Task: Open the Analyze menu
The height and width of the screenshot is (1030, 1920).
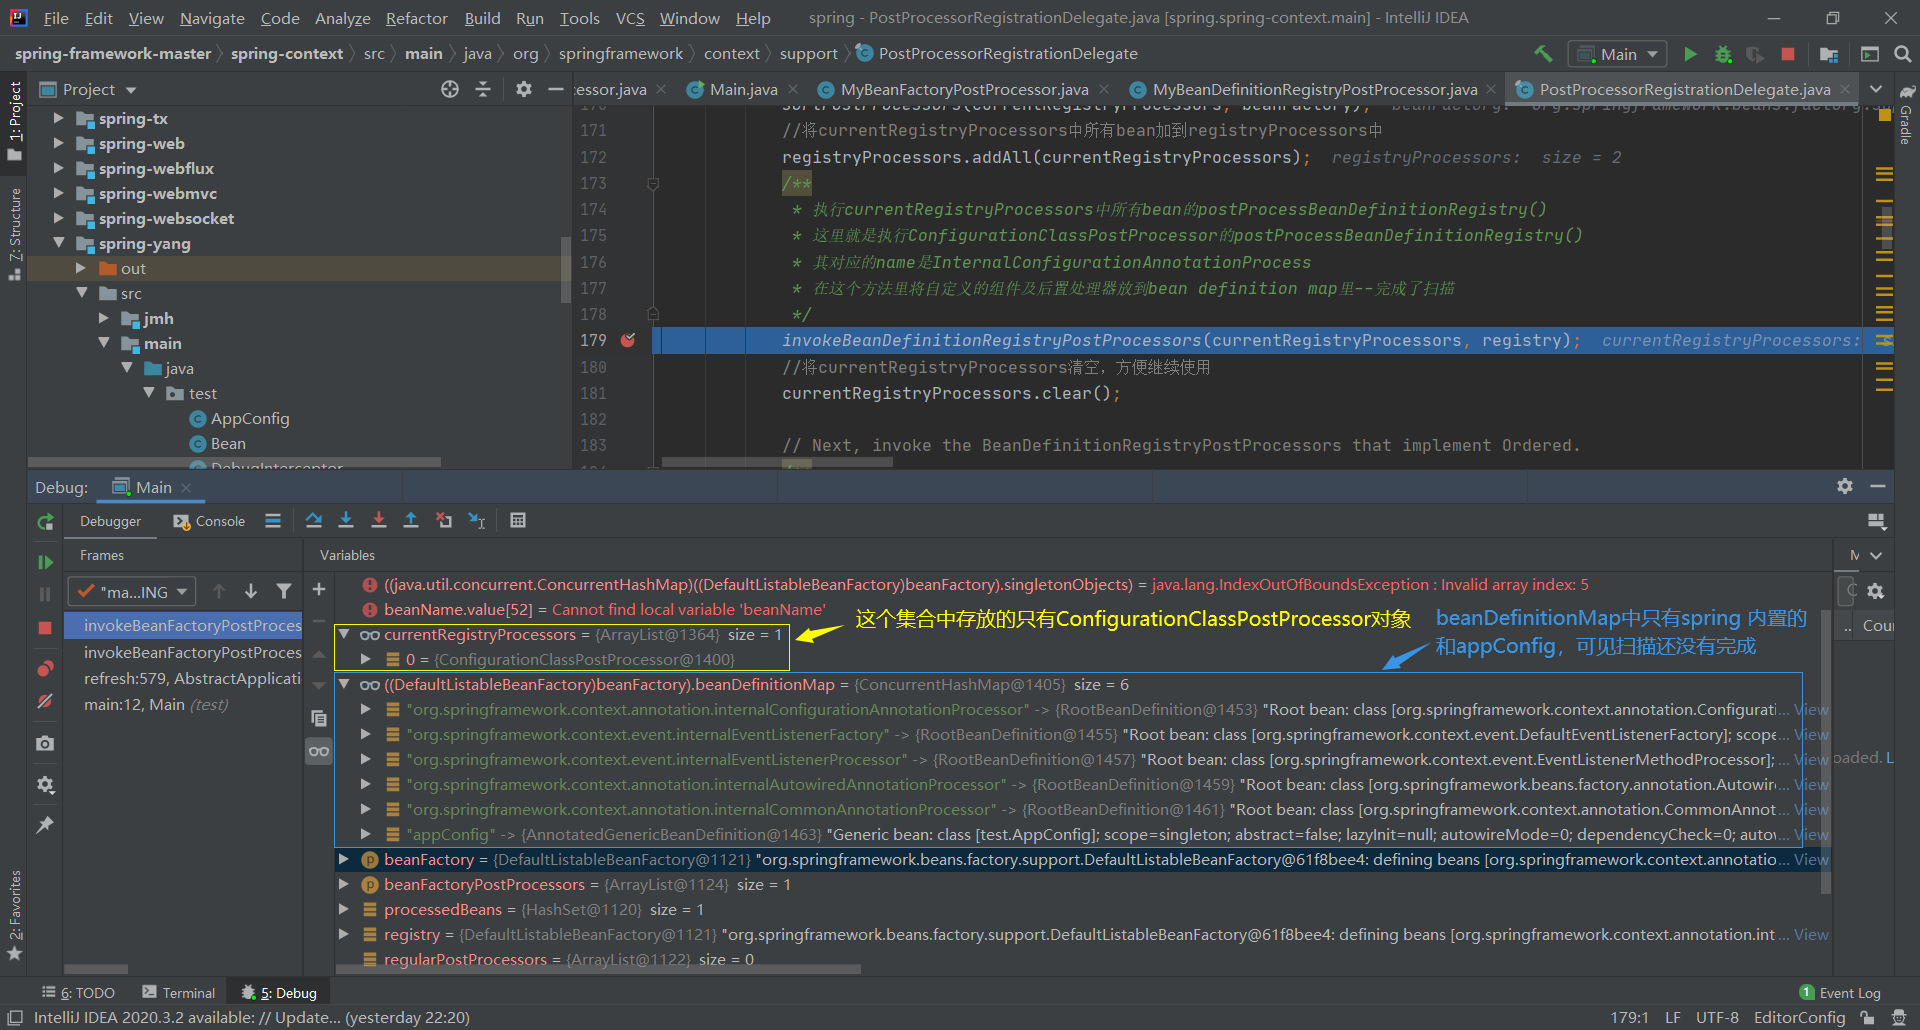Action: coord(342,18)
